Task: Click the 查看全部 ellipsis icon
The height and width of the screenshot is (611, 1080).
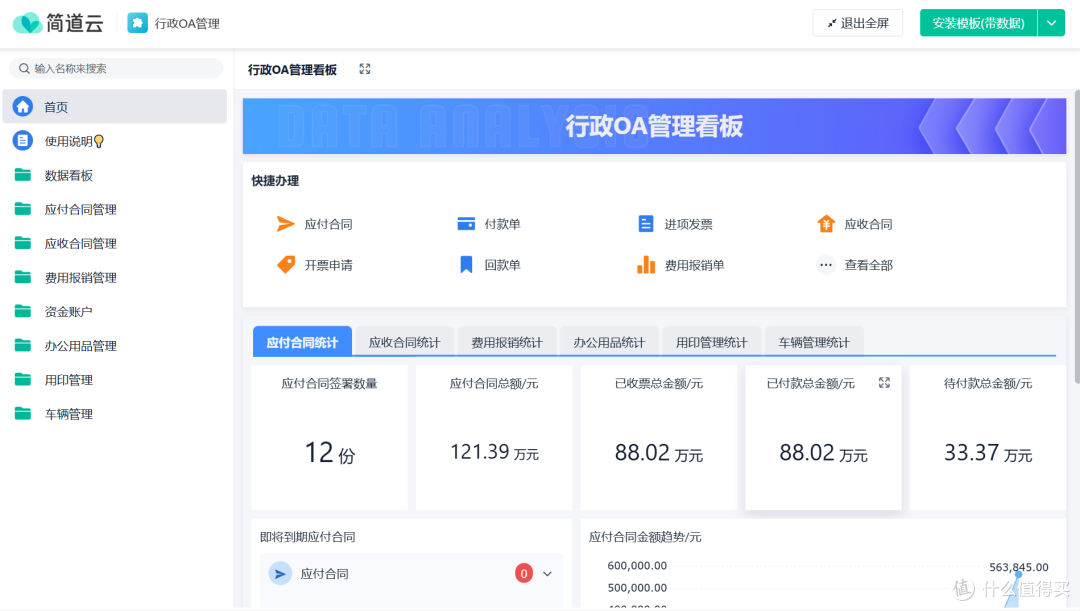Action: (825, 264)
